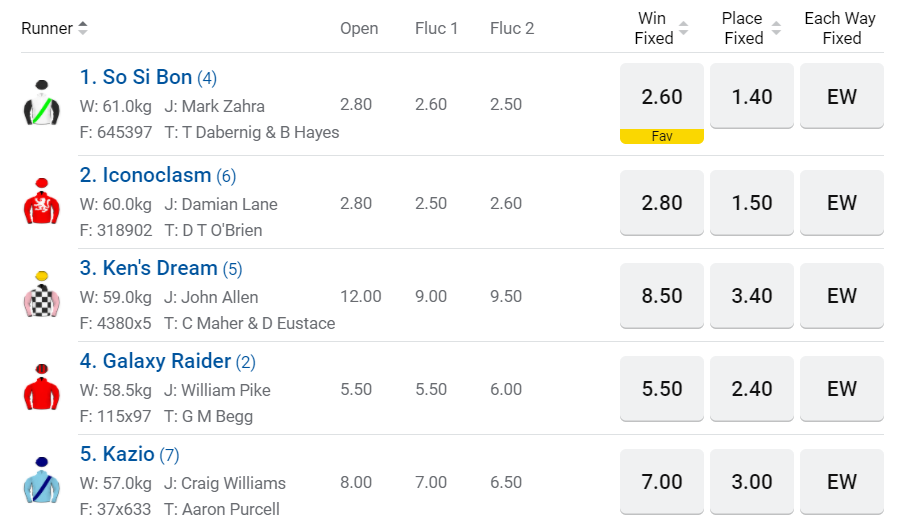Select So Si Bon win odds 2.60

(x=662, y=96)
